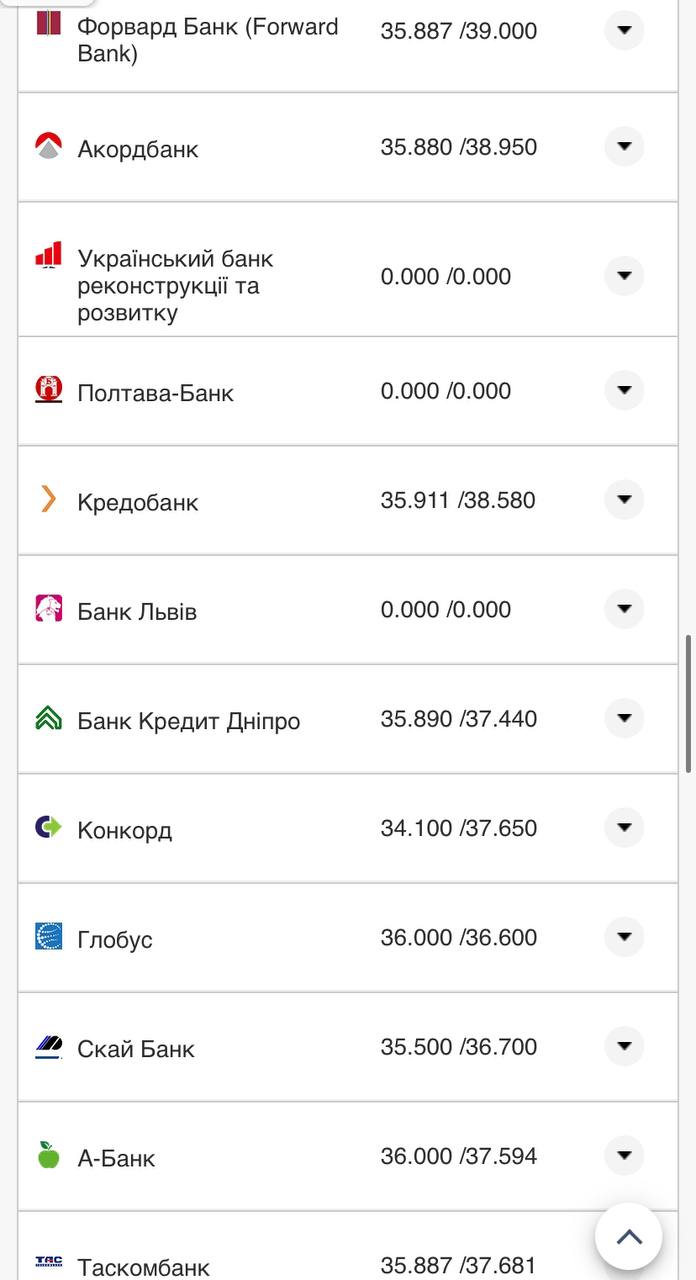This screenshot has height=1280, width=696.
Task: Click the scroll-to-top arrow button
Action: (629, 1237)
